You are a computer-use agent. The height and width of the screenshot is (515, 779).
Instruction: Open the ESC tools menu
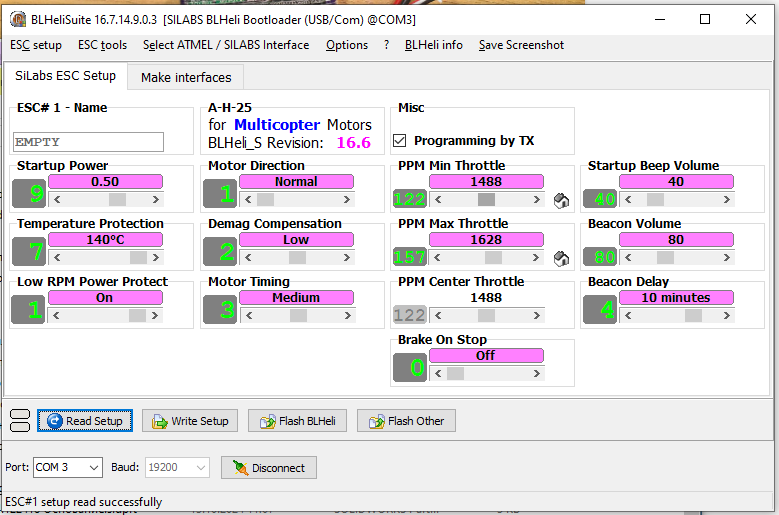pyautogui.click(x=102, y=45)
